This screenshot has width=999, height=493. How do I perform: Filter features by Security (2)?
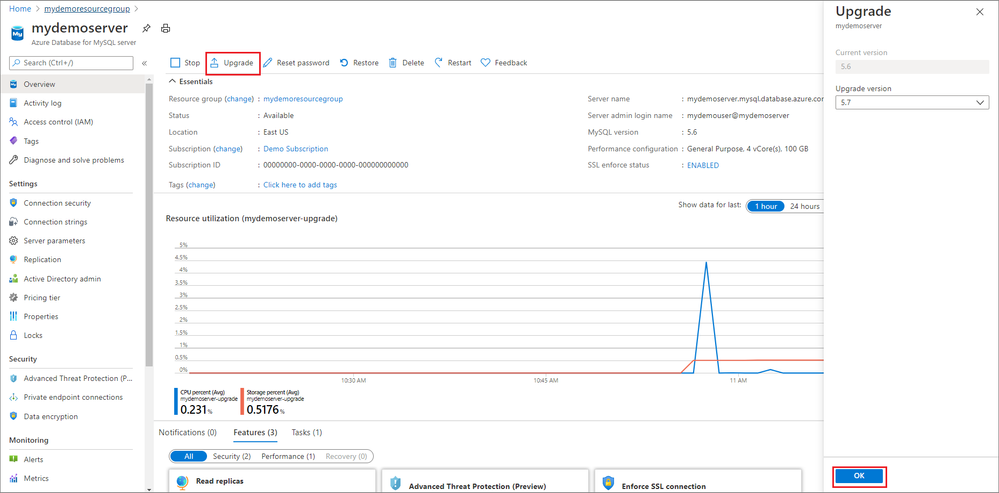(231, 456)
